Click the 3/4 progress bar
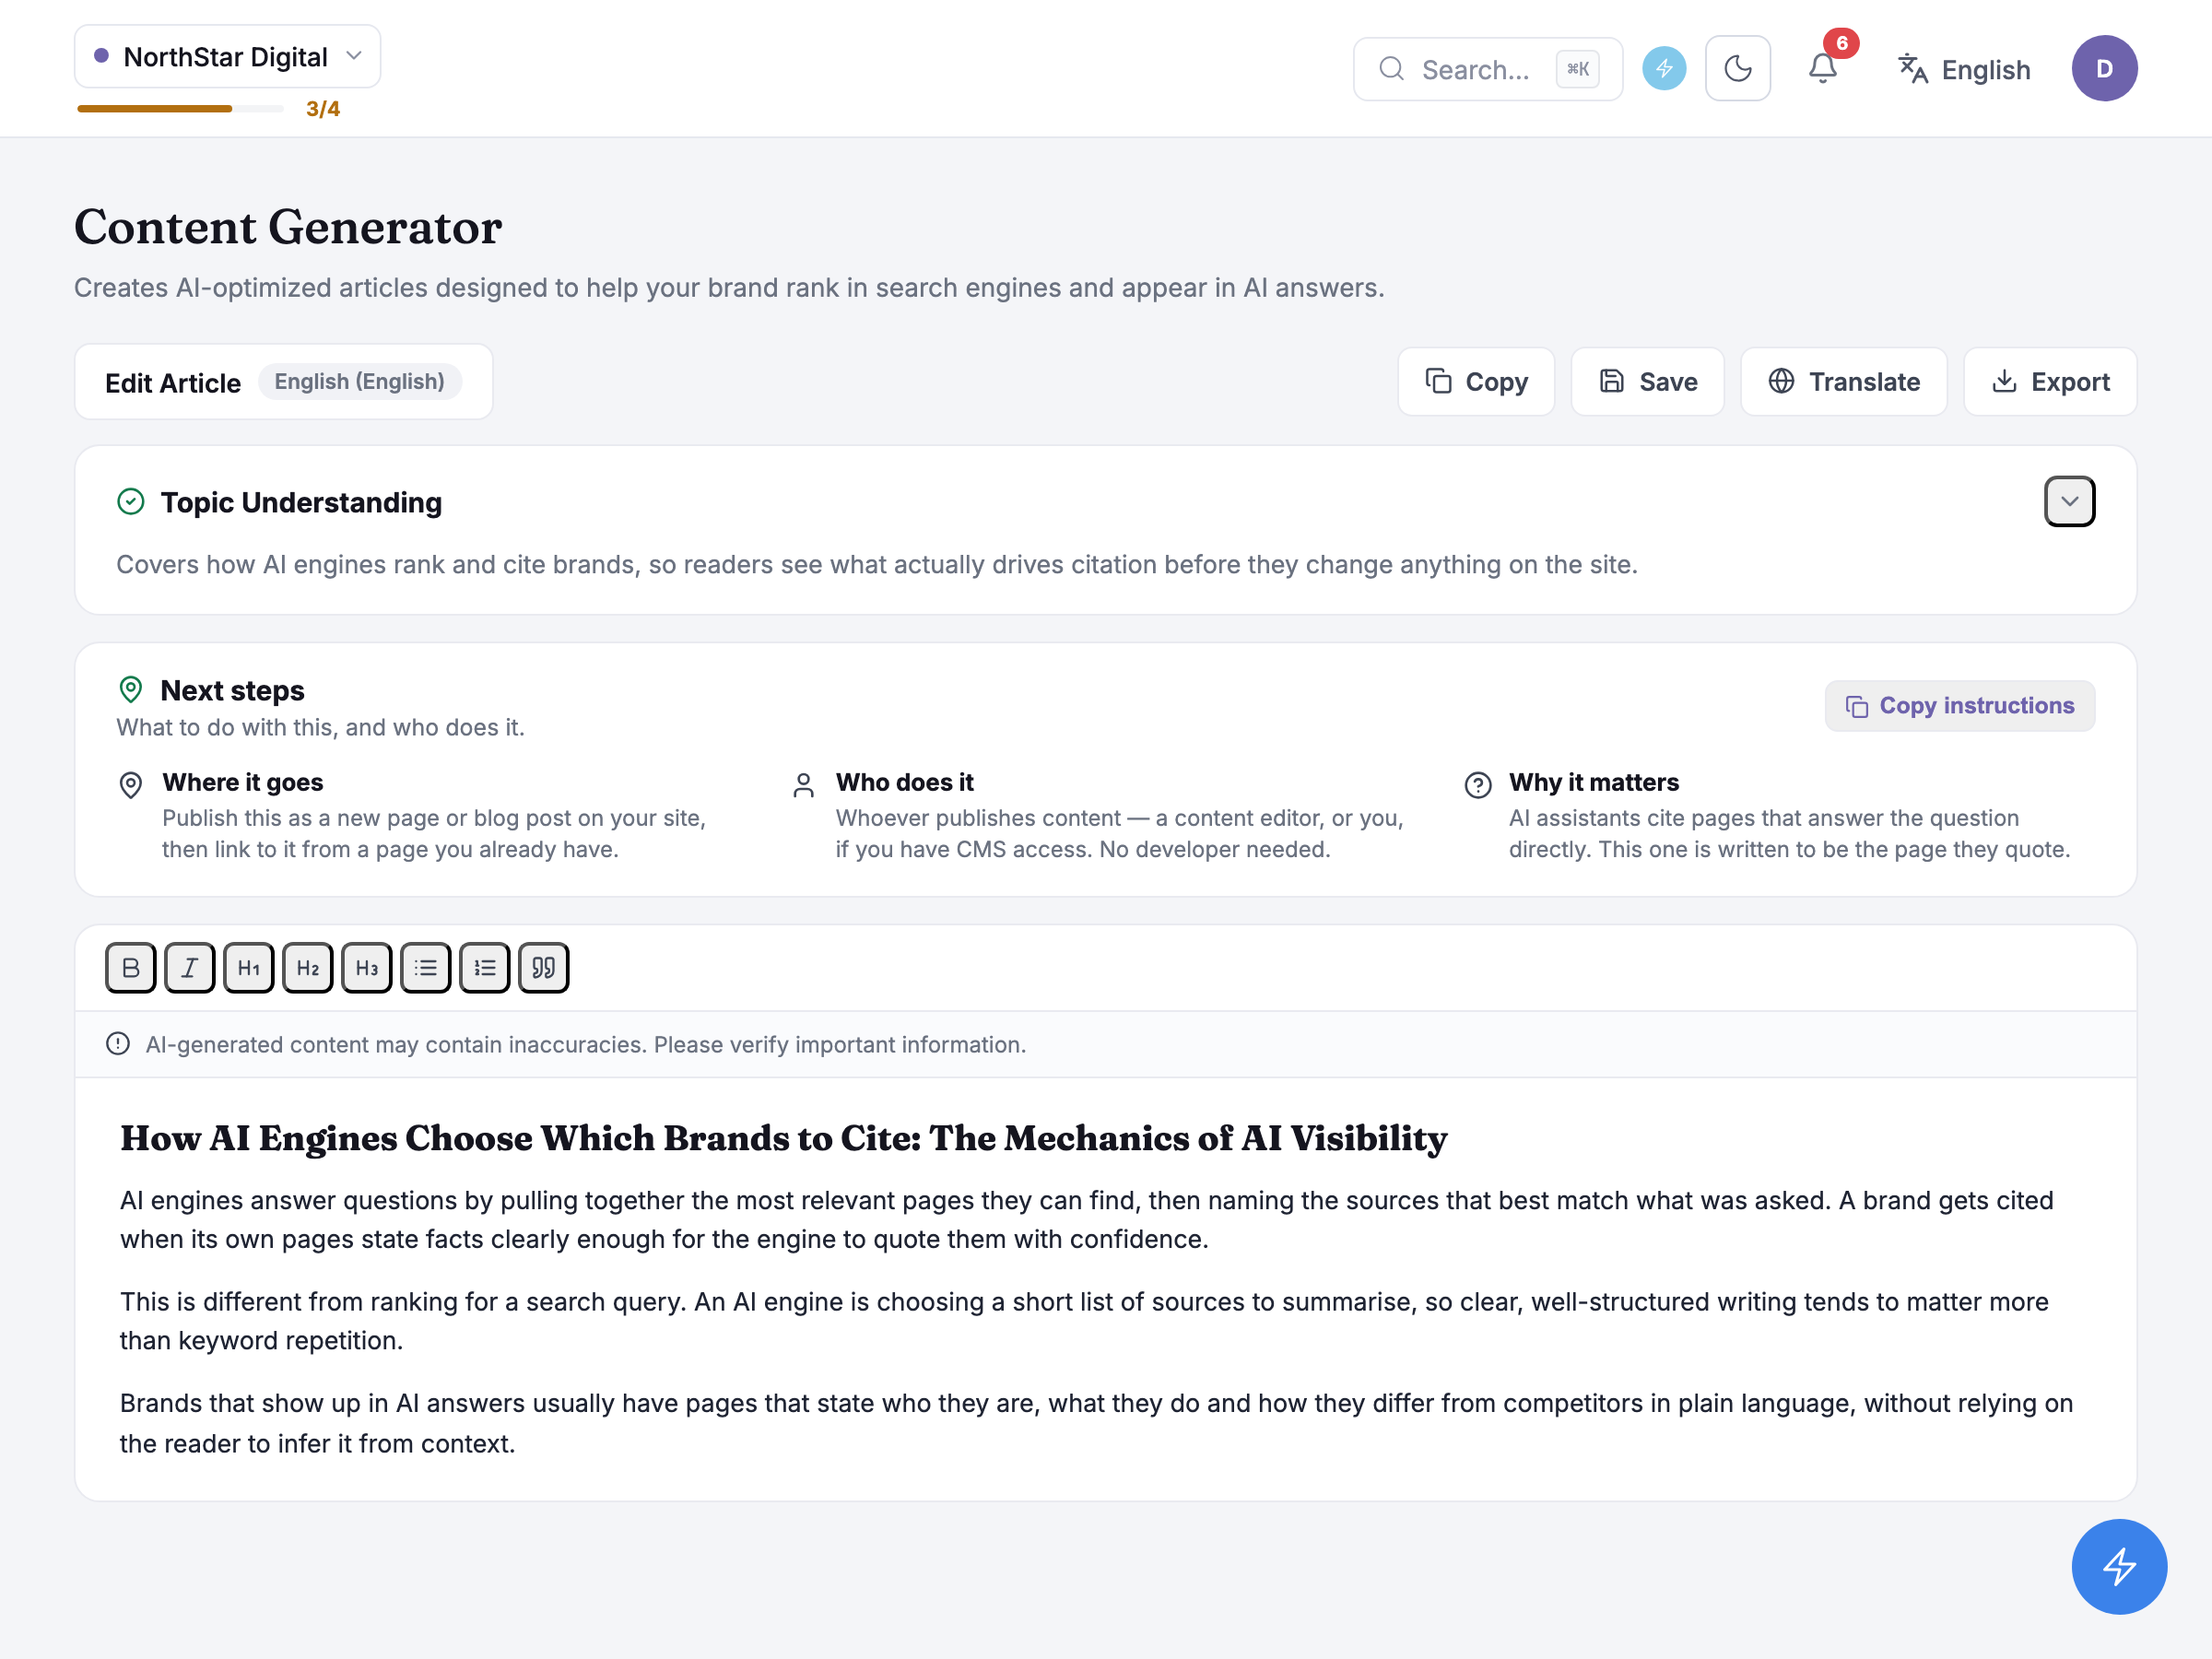2212x1659 pixels. click(180, 108)
